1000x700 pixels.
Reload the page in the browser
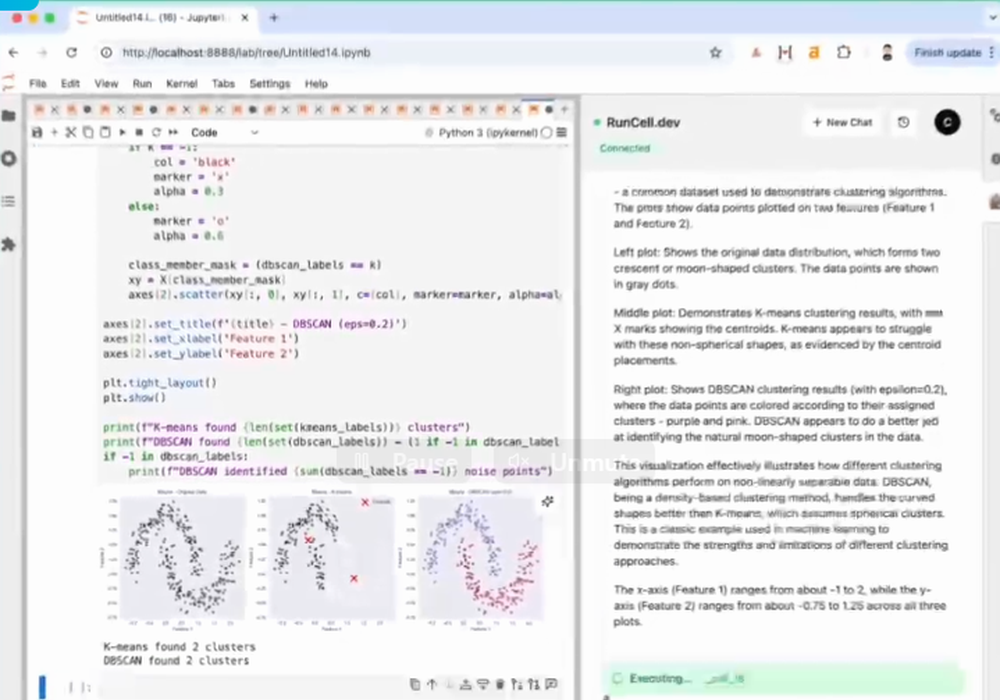pos(71,53)
